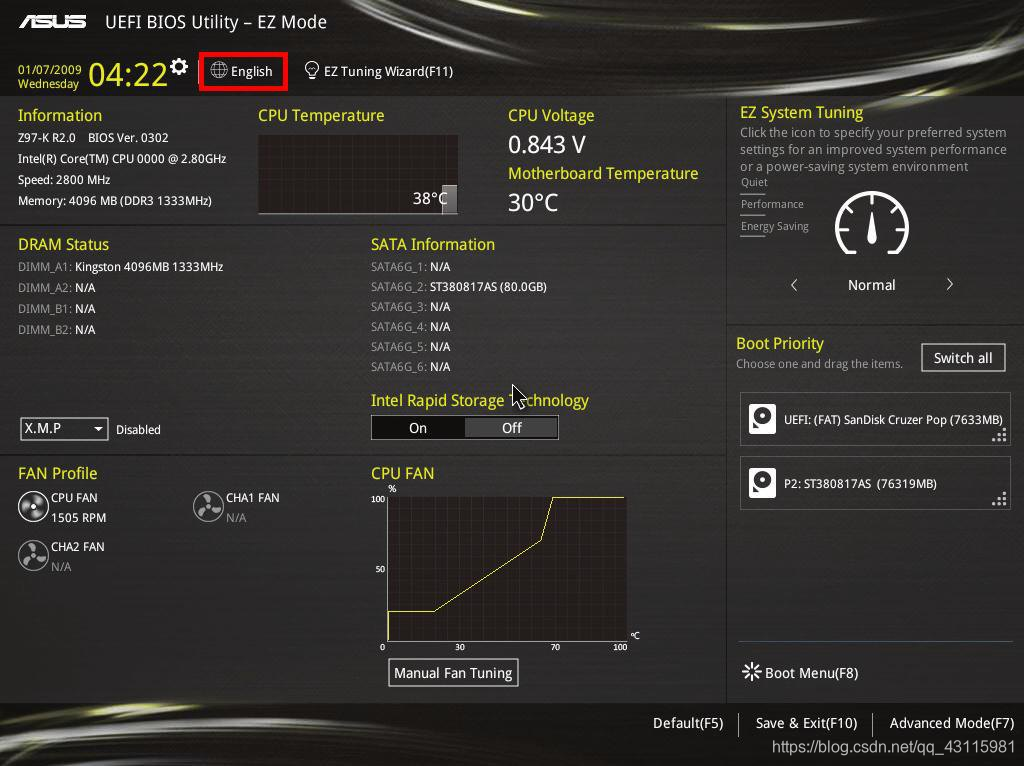Click the ASUS logo
1024x766 pixels.
tap(52, 22)
